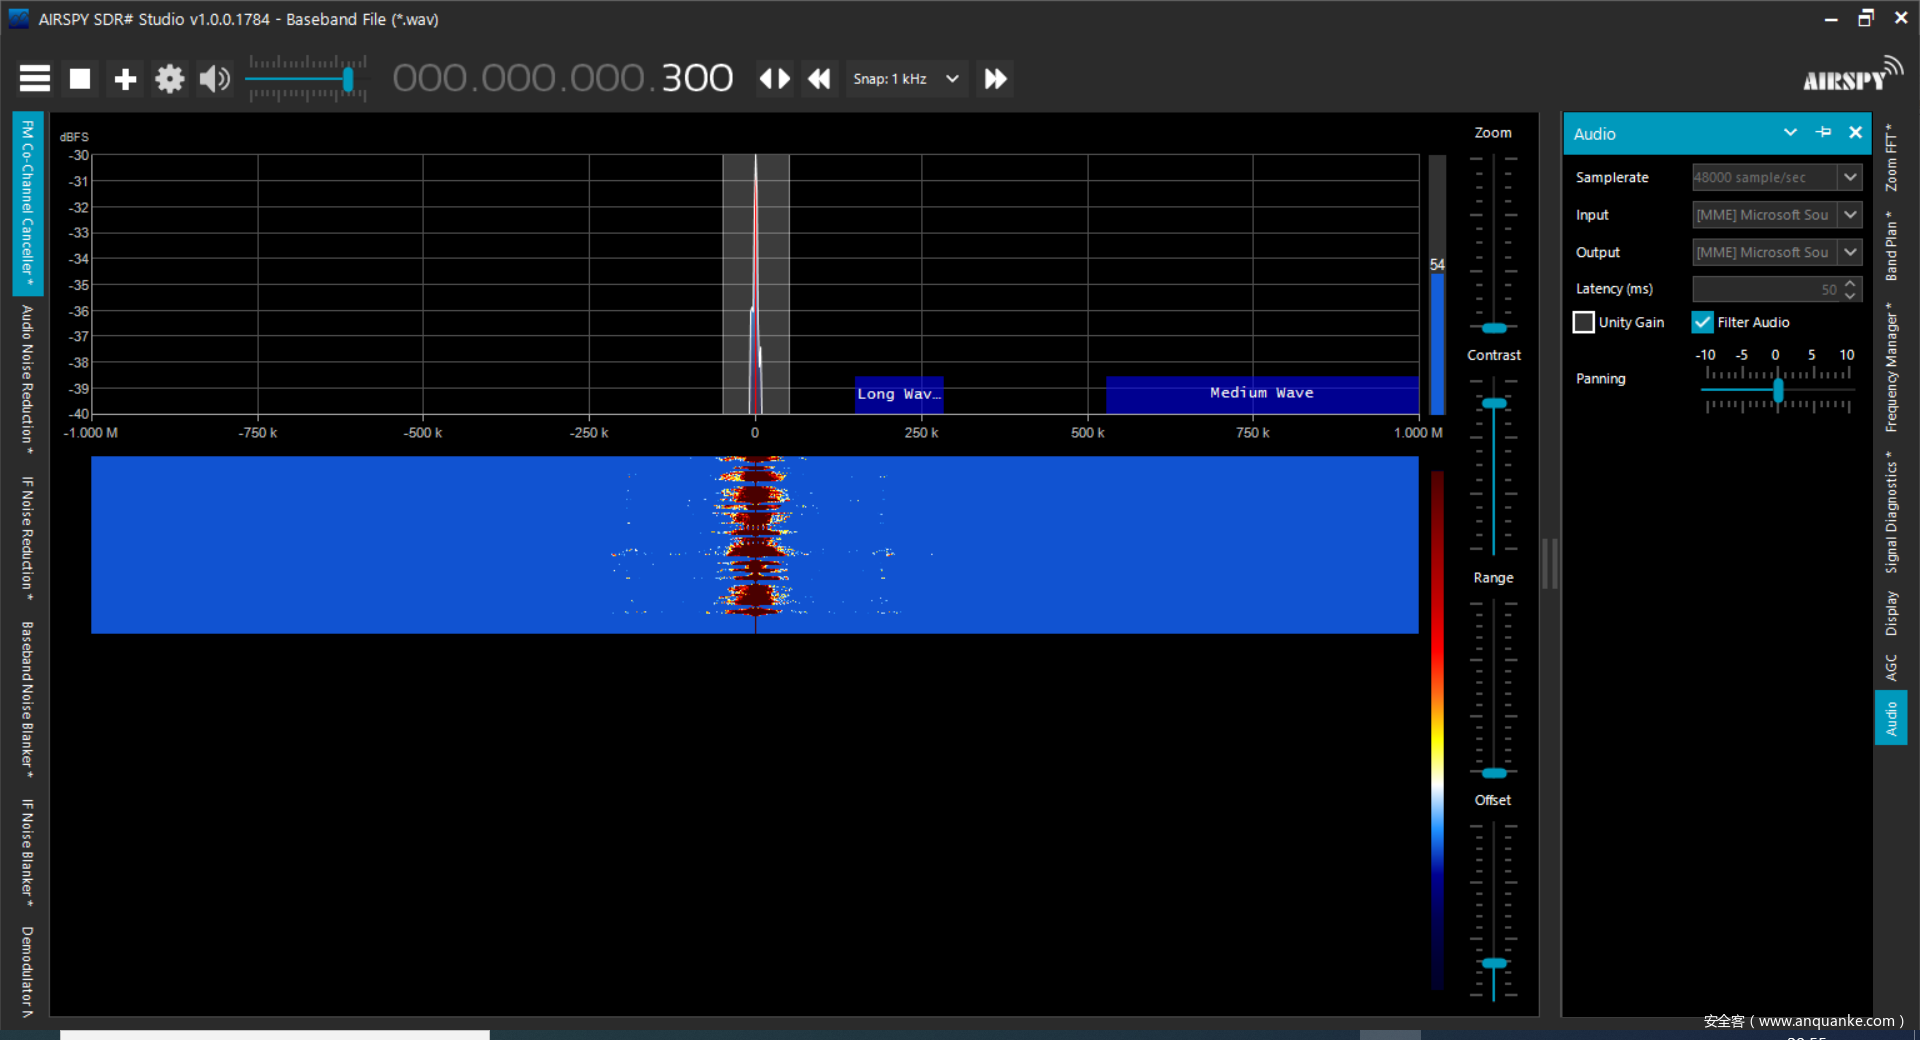Adjust the Panning slider thumb
This screenshot has width=1920, height=1040.
tap(1778, 390)
